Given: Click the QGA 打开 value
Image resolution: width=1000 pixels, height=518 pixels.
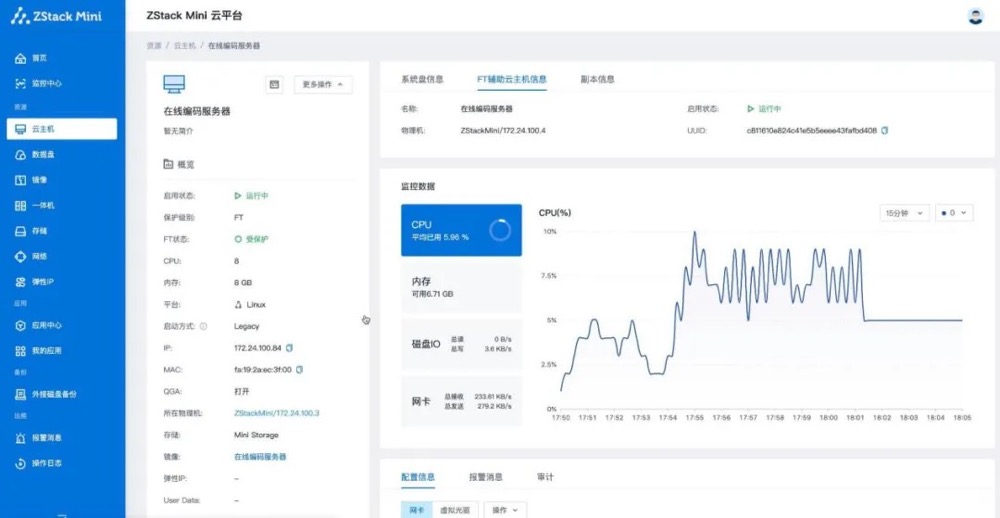Looking at the screenshot, I should tap(242, 391).
